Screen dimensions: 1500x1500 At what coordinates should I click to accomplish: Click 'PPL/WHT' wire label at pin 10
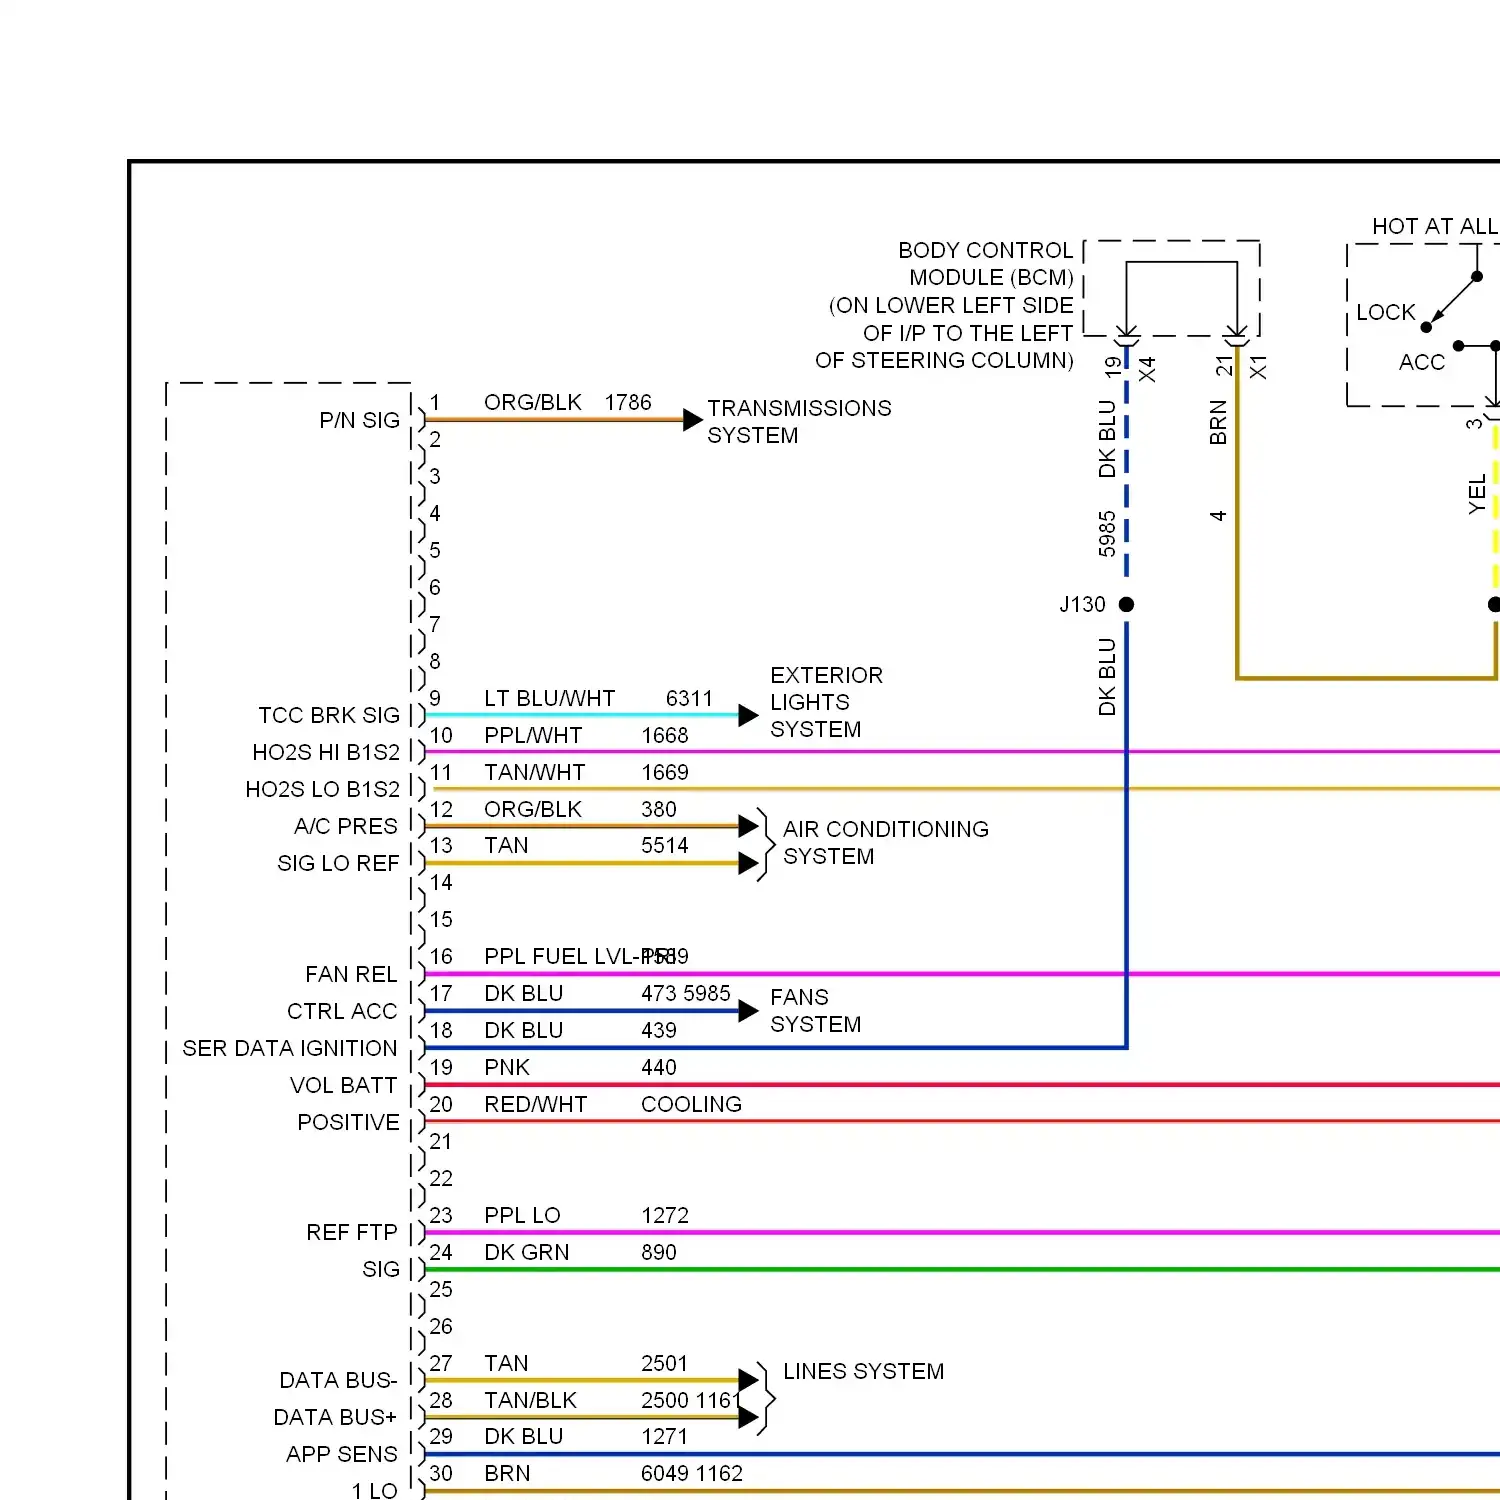click(533, 735)
